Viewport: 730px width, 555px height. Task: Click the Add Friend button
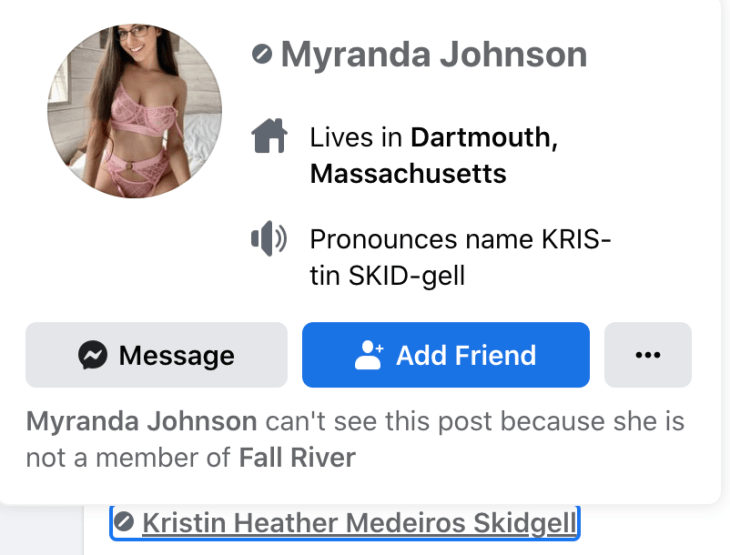click(446, 355)
